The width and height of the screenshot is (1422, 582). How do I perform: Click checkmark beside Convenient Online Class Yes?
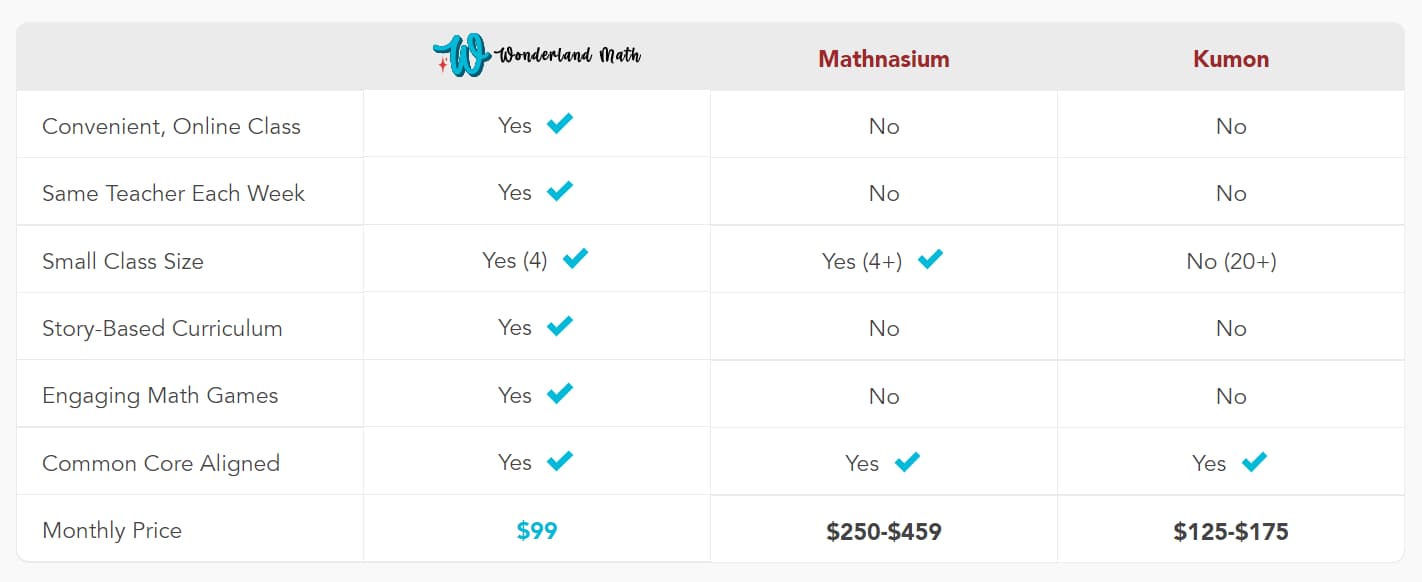tap(560, 124)
